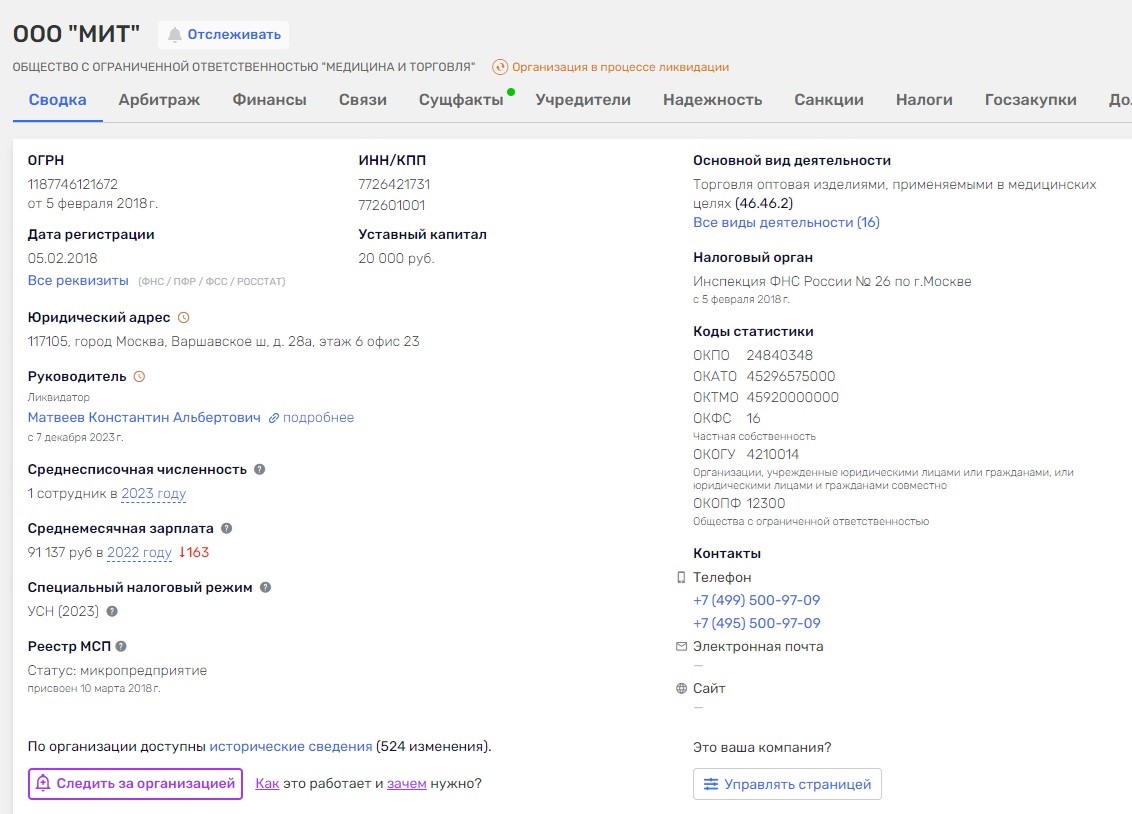Open the исторические сведения link
Image resolution: width=1132 pixels, height=814 pixels.
tap(291, 746)
